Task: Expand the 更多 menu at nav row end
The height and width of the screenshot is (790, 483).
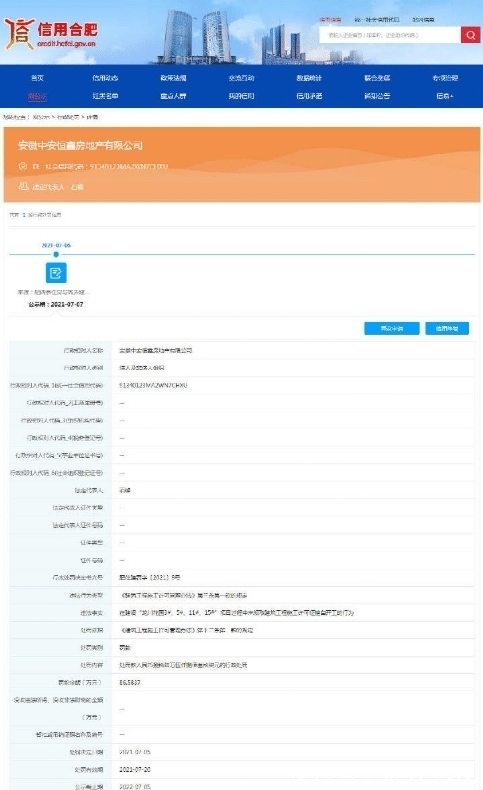Action: 445,96
